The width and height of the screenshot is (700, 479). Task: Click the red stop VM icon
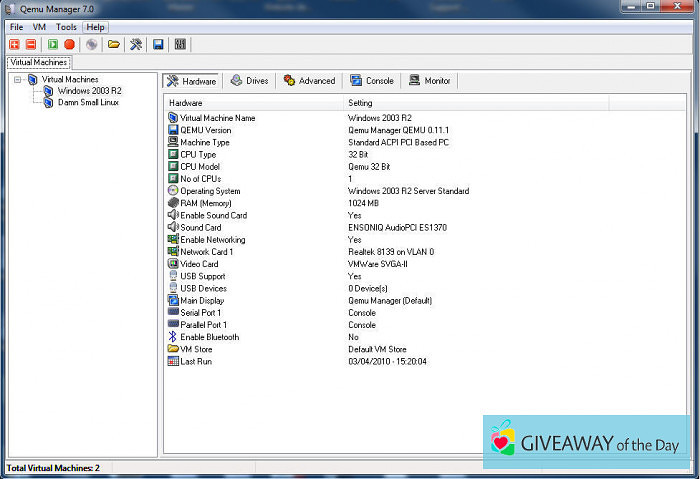[x=69, y=44]
